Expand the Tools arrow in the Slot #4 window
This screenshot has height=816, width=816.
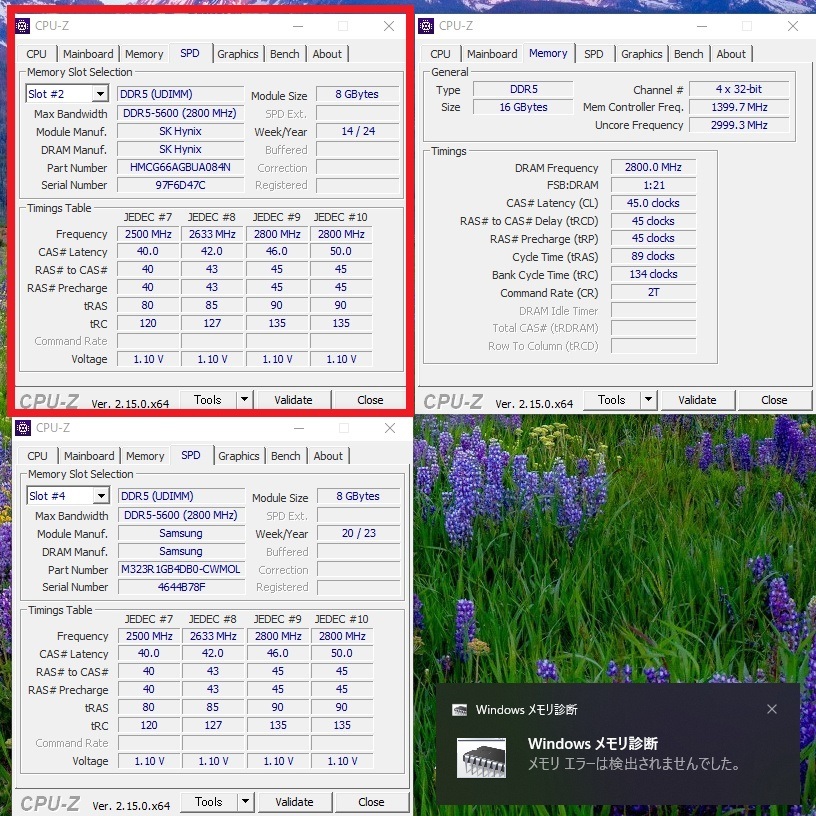[246, 802]
